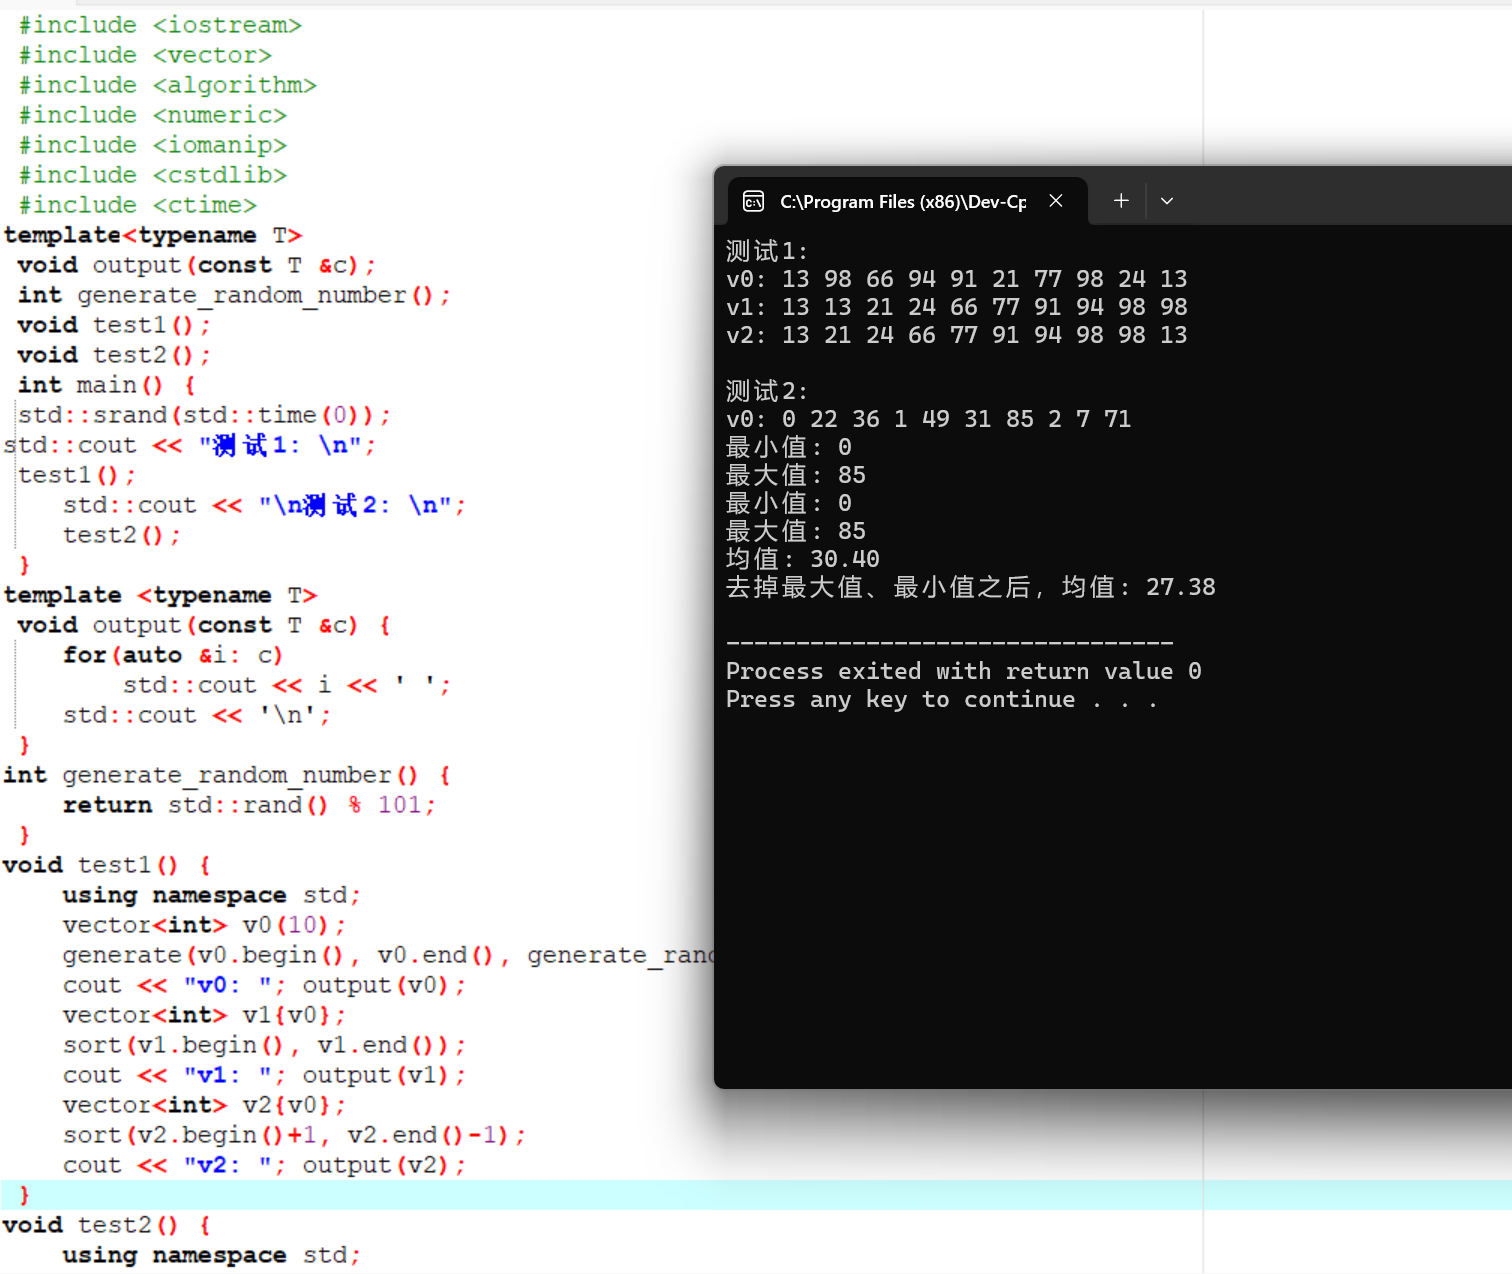
Task: Click the 'vector<int> v1{v0};' line
Action: (x=204, y=1015)
